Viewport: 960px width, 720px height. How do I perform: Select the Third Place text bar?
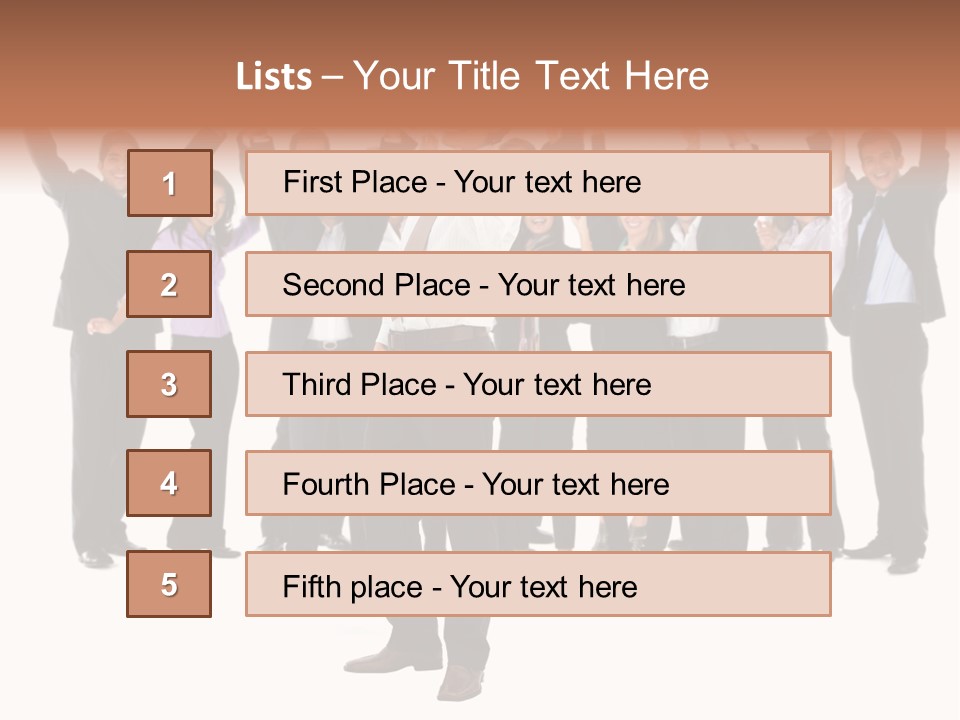point(538,384)
